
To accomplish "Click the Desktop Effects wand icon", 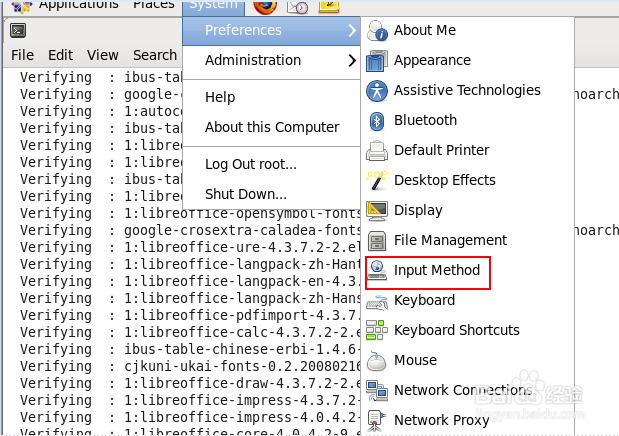I will [377, 181].
